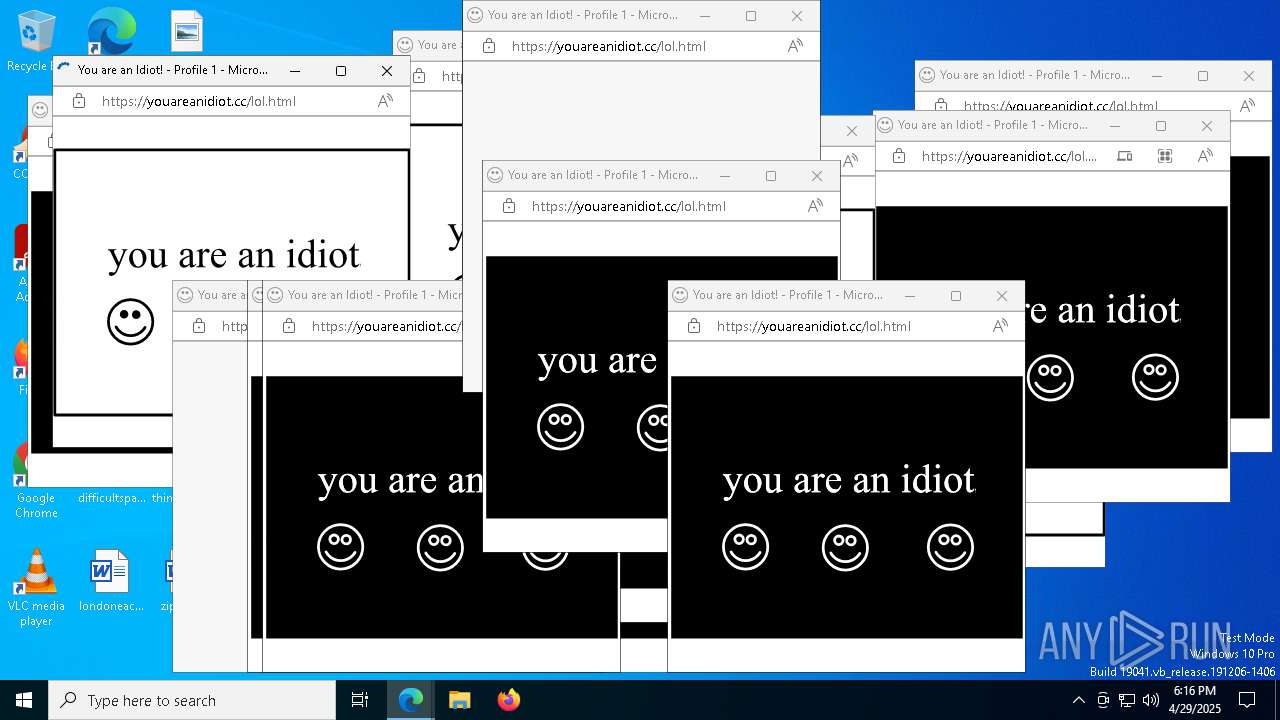This screenshot has height=720, width=1280.
Task: Click the send-to-devices icon in address bar
Action: pyautogui.click(x=1125, y=156)
